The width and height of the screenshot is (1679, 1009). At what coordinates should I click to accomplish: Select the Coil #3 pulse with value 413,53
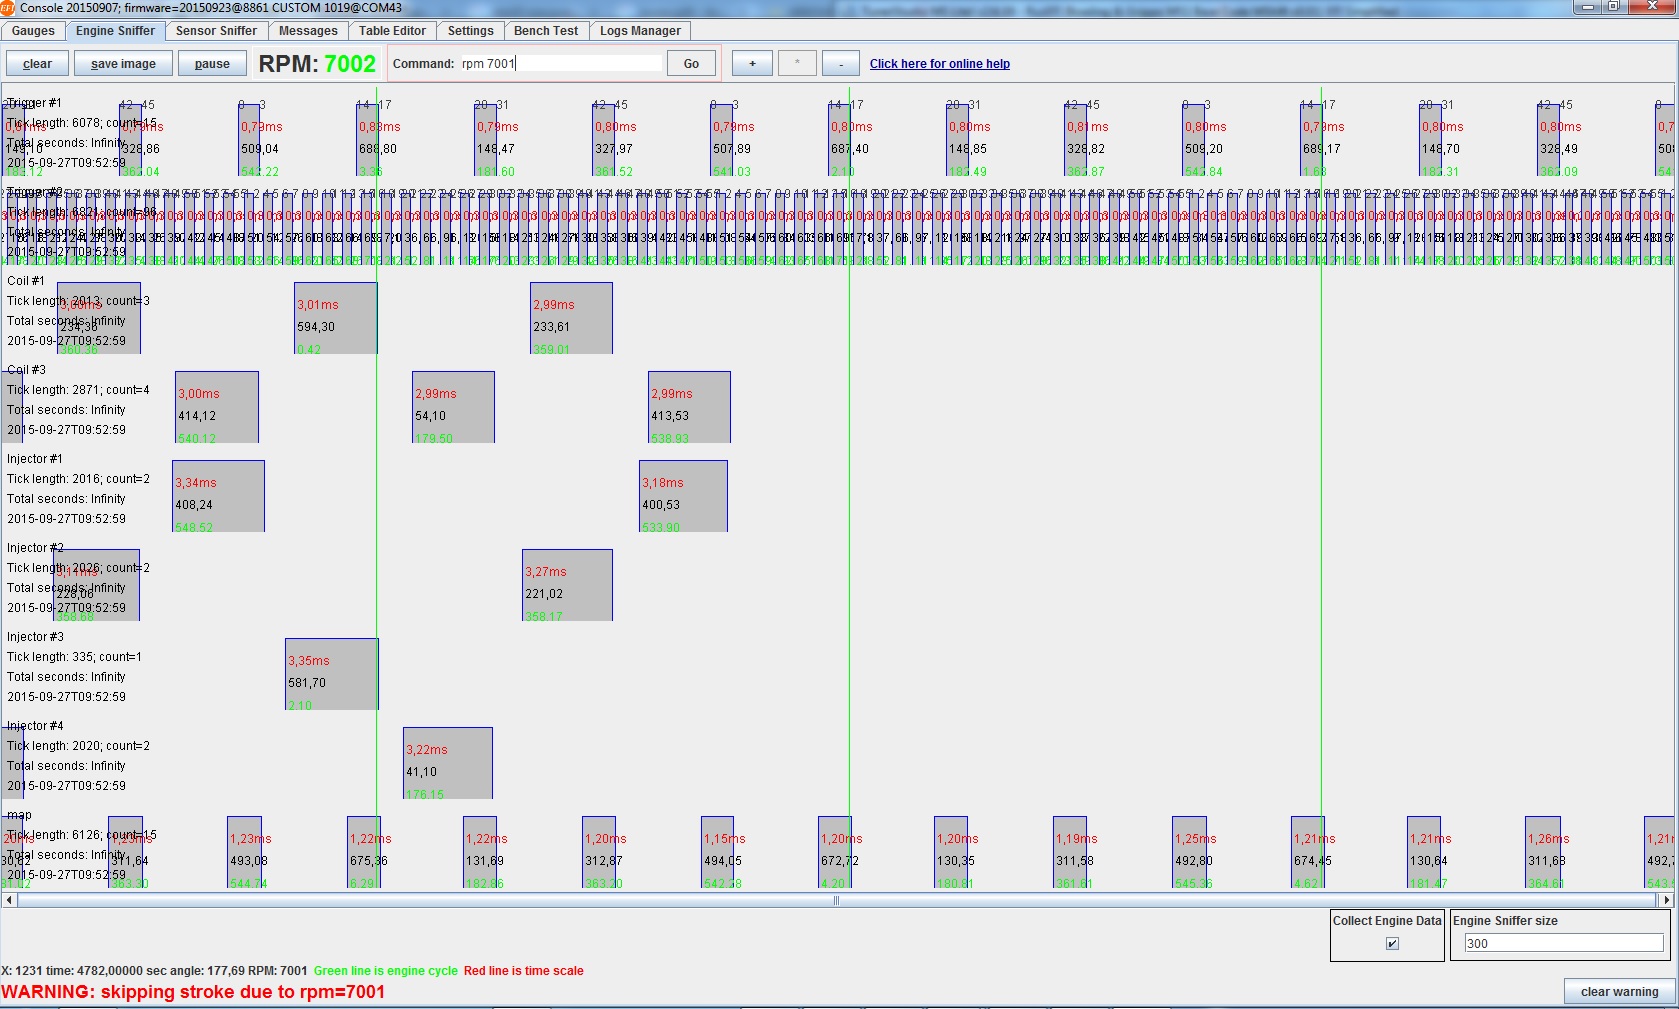point(689,407)
